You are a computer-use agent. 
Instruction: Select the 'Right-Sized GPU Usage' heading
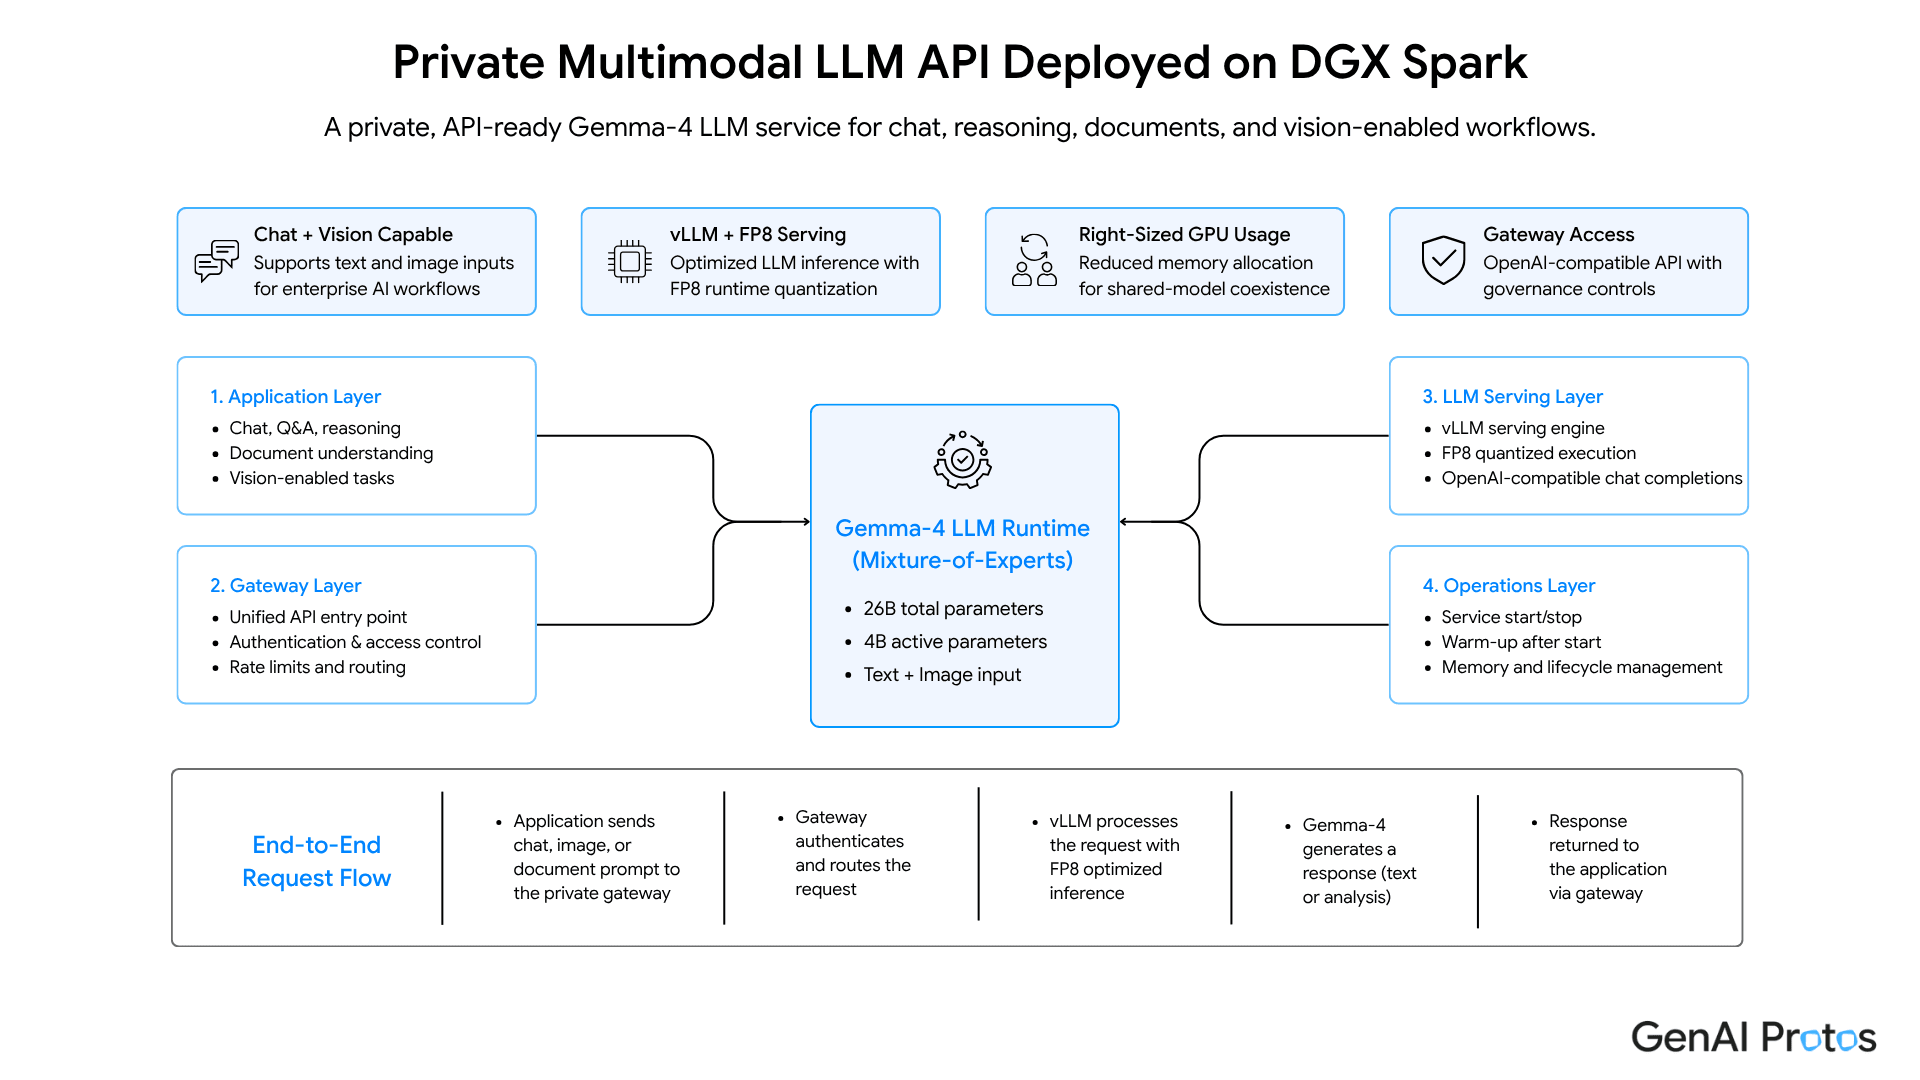1184,234
